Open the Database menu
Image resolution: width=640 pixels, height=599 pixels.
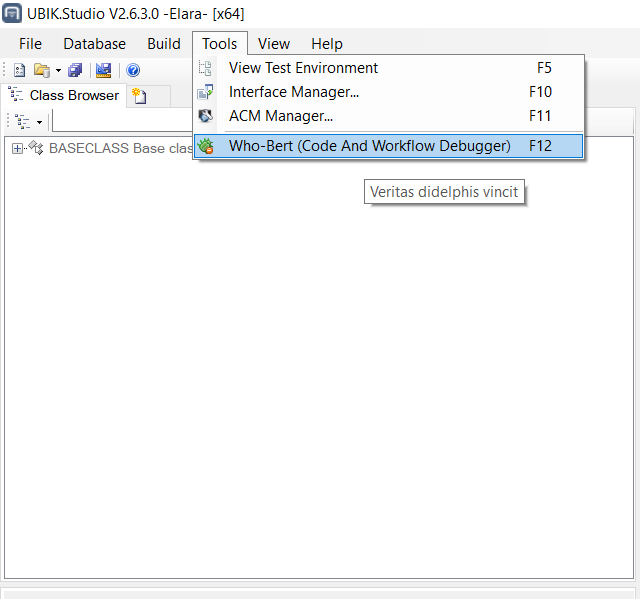95,44
